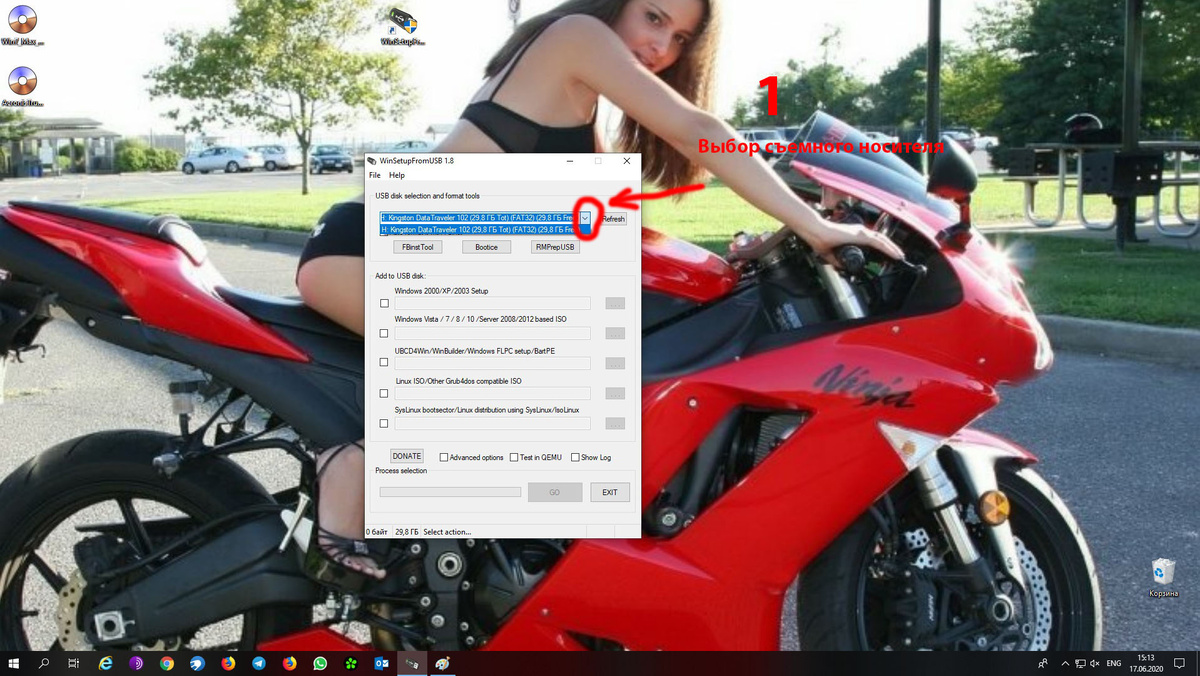This screenshot has width=1200, height=676.
Task: Open Telegram from the taskbar
Action: tap(259, 663)
